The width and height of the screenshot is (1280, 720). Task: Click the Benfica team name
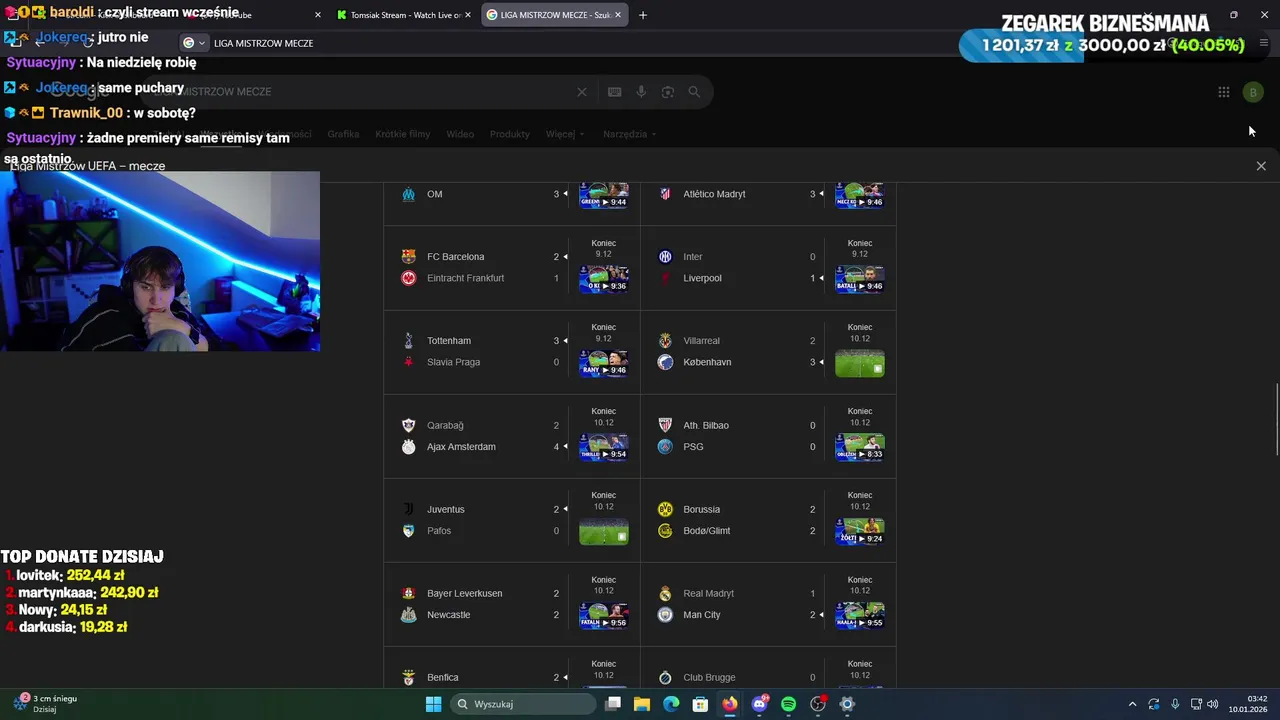pos(443,678)
